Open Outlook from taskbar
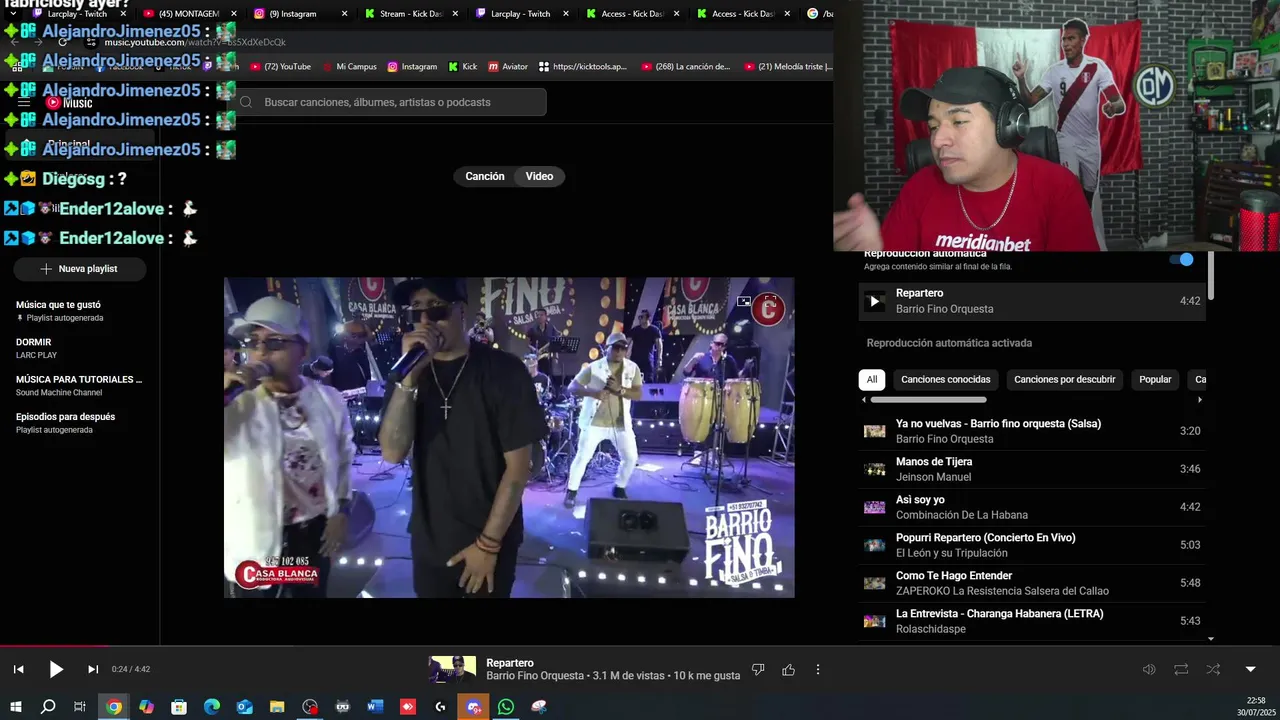The height and width of the screenshot is (720, 1280). (x=245, y=707)
